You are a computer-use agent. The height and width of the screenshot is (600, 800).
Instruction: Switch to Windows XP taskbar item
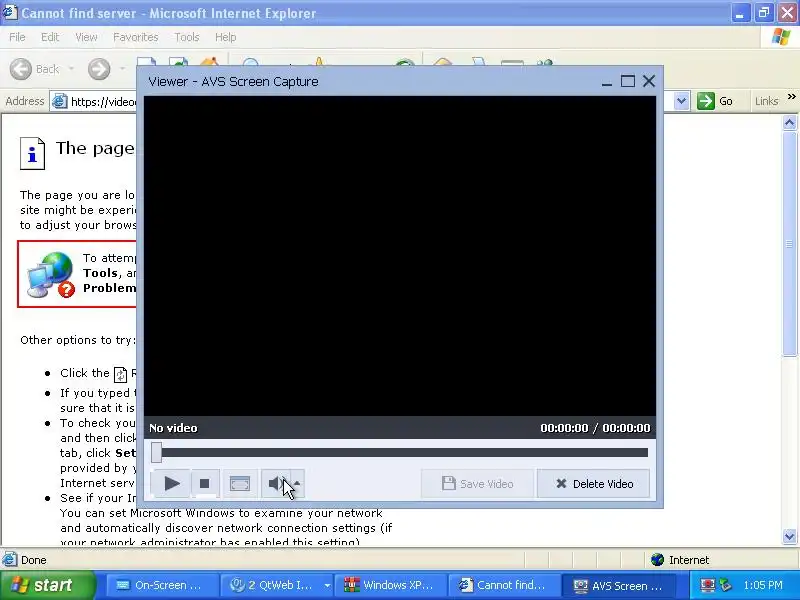[x=390, y=585]
